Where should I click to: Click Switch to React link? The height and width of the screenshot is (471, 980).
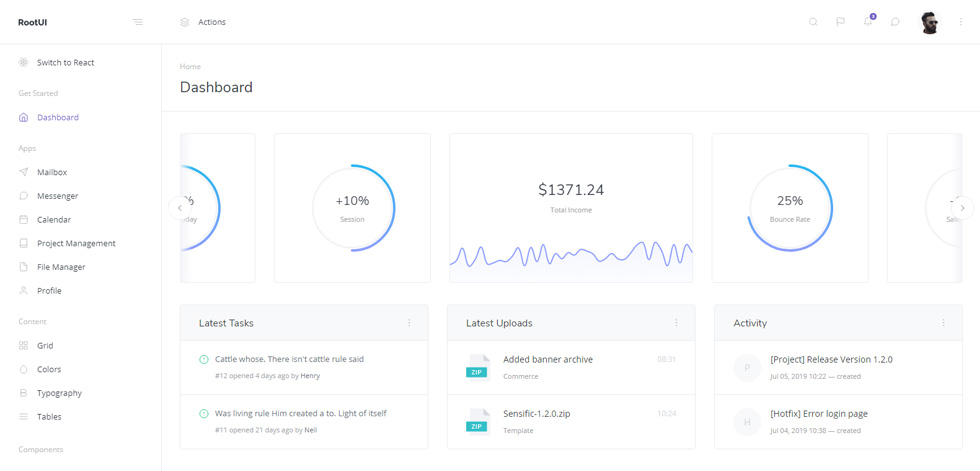(x=66, y=62)
